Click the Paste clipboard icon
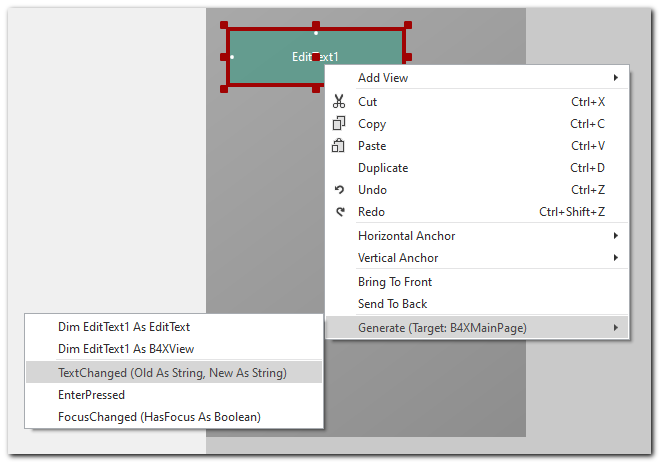 (x=339, y=146)
